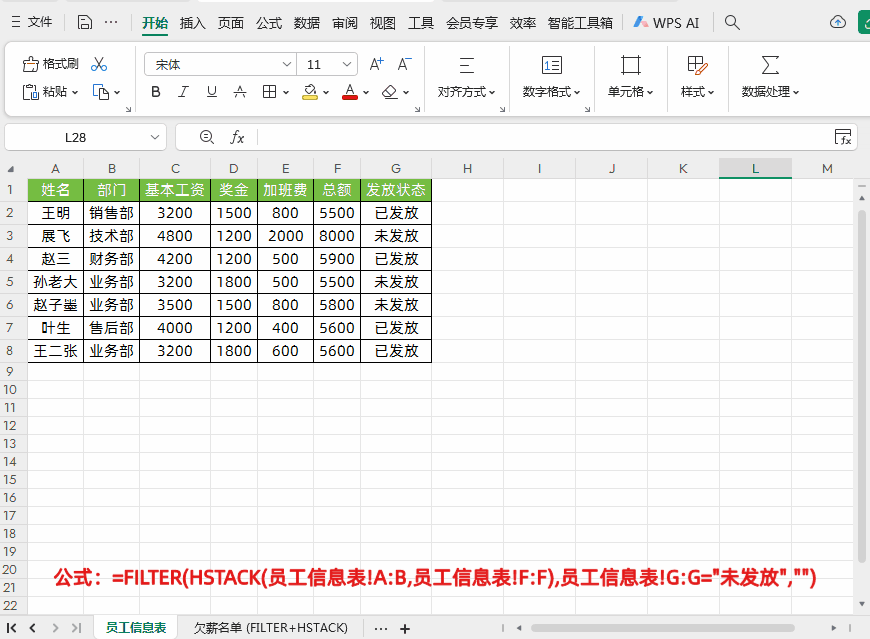870x639 pixels.
Task: Switch to the 公式 ribbon tab
Action: [269, 23]
